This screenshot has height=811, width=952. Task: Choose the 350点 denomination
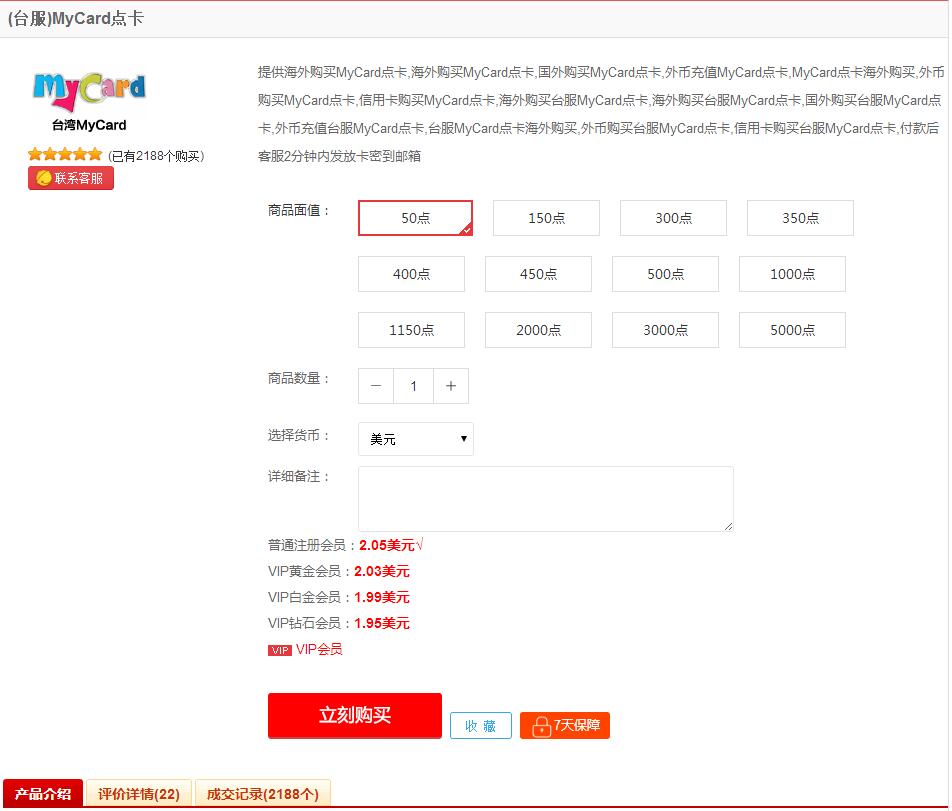coord(800,218)
